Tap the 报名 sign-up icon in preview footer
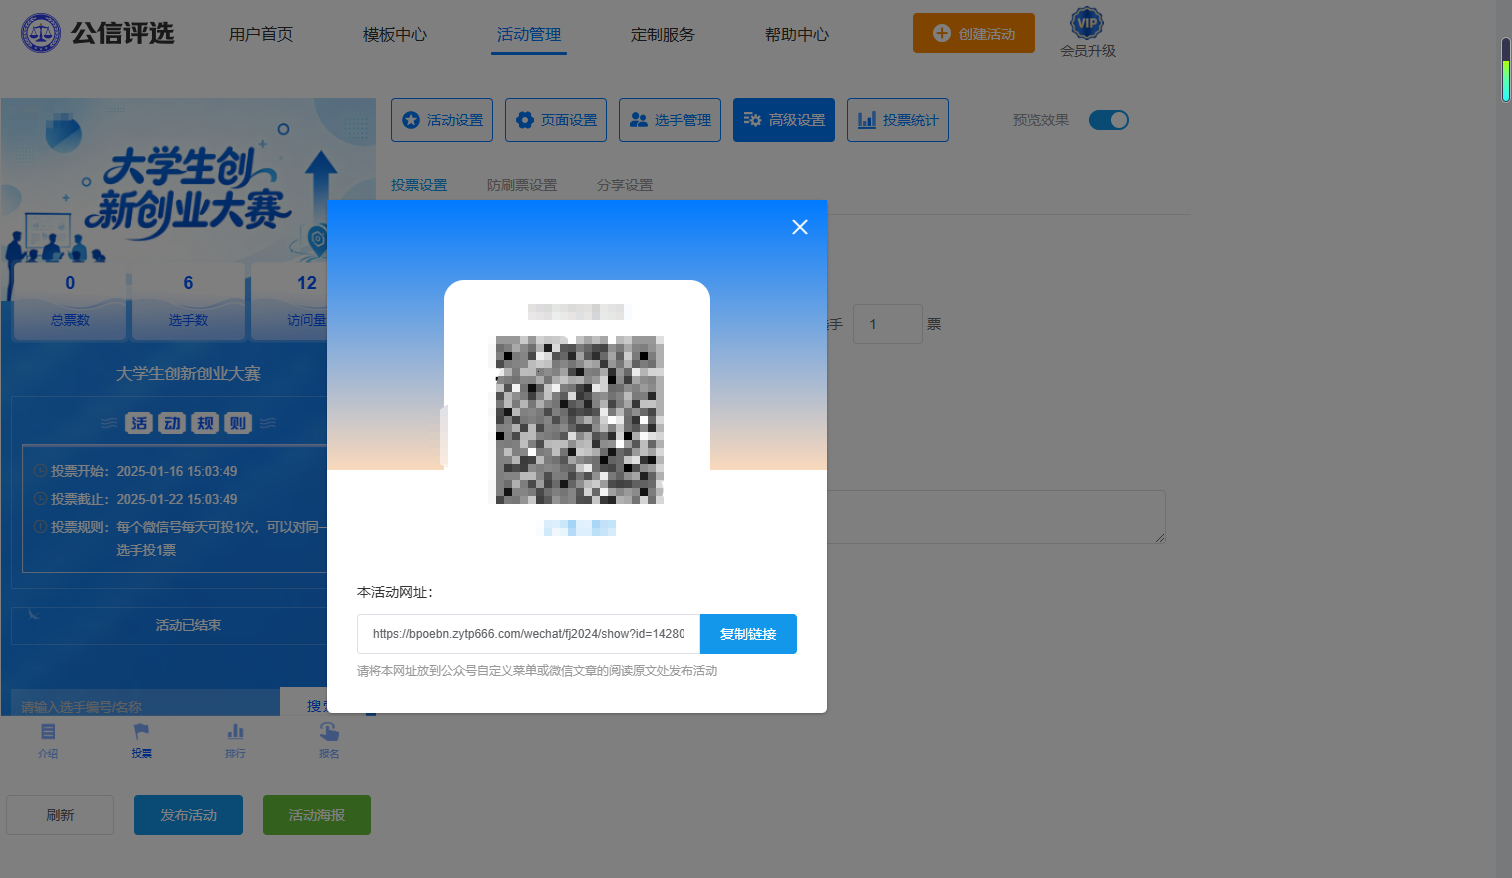 tap(329, 741)
